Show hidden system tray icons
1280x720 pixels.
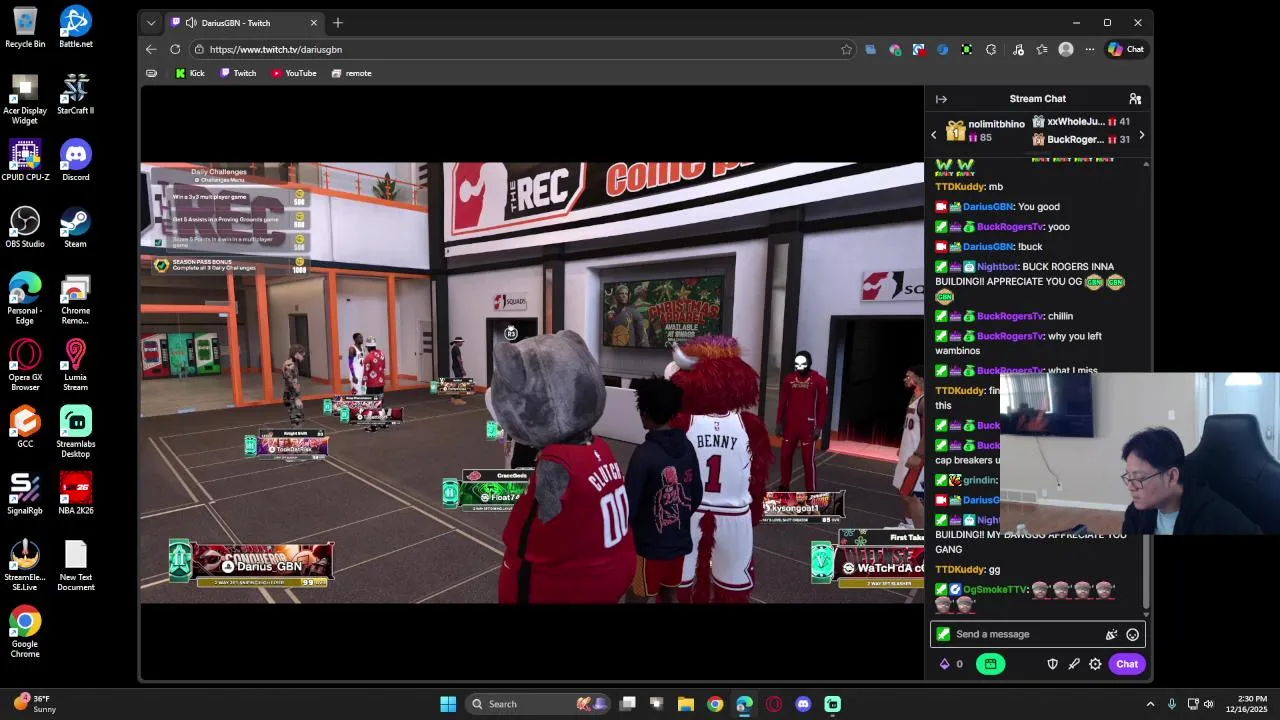(1150, 704)
